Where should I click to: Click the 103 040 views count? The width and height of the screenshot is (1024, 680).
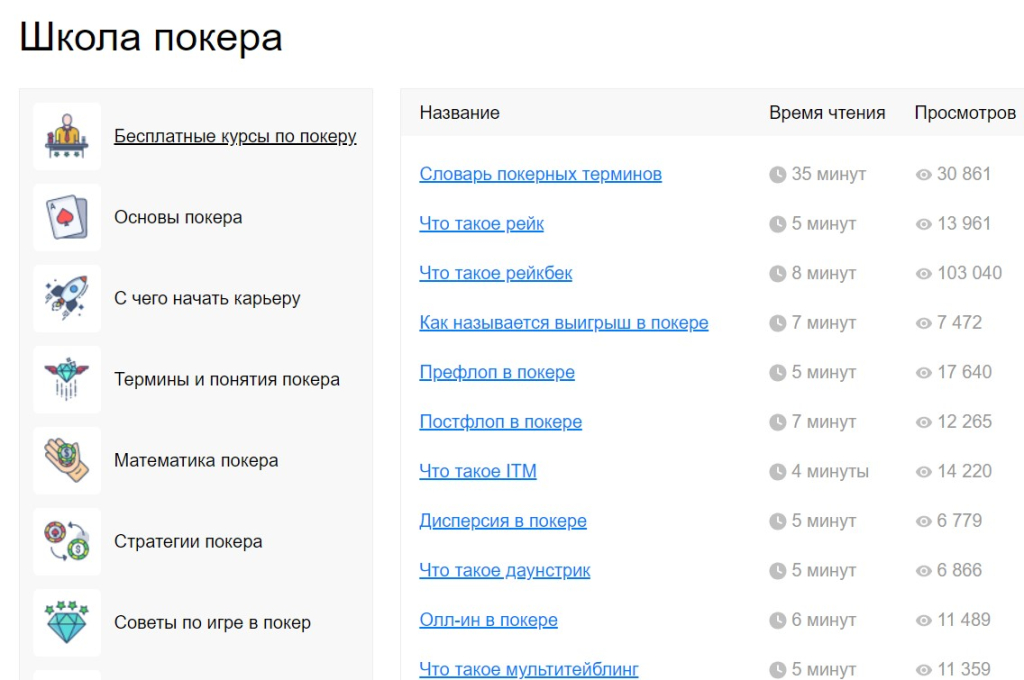(x=970, y=273)
